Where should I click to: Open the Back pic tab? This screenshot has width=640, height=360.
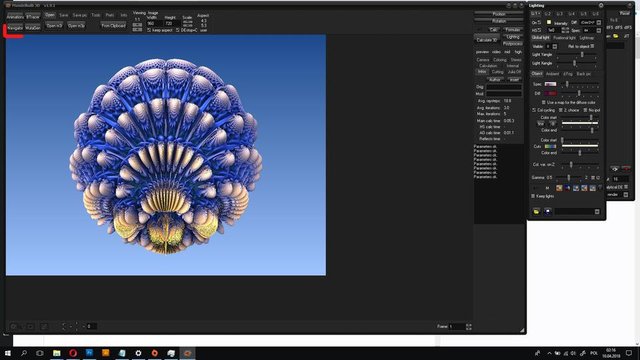pyautogui.click(x=584, y=74)
